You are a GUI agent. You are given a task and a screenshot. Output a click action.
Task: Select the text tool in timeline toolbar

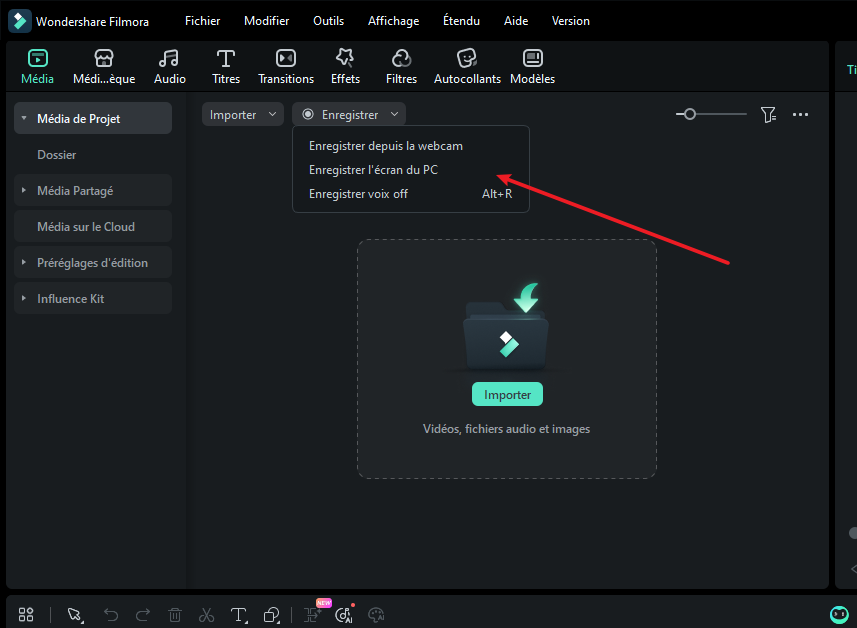[x=239, y=615]
